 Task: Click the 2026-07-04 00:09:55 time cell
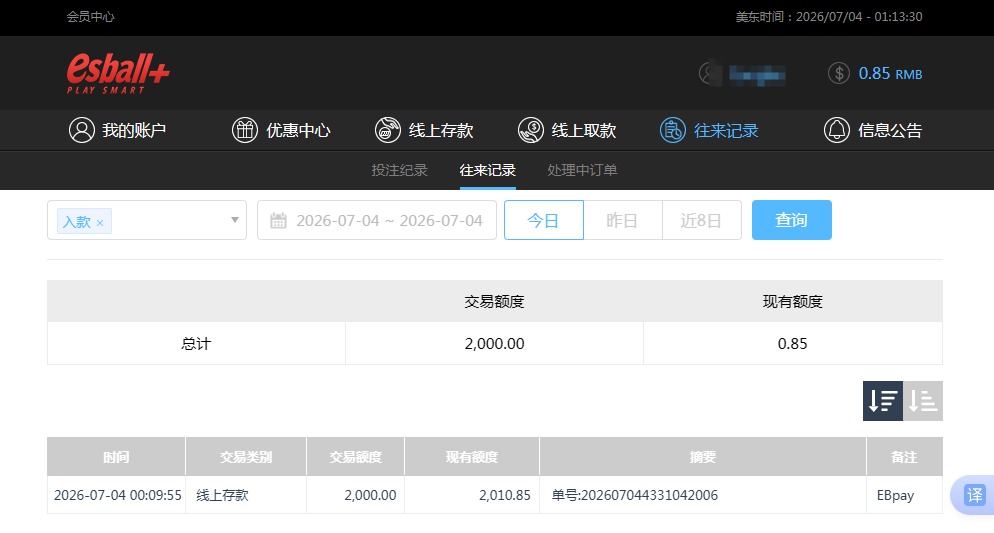[x=118, y=495]
